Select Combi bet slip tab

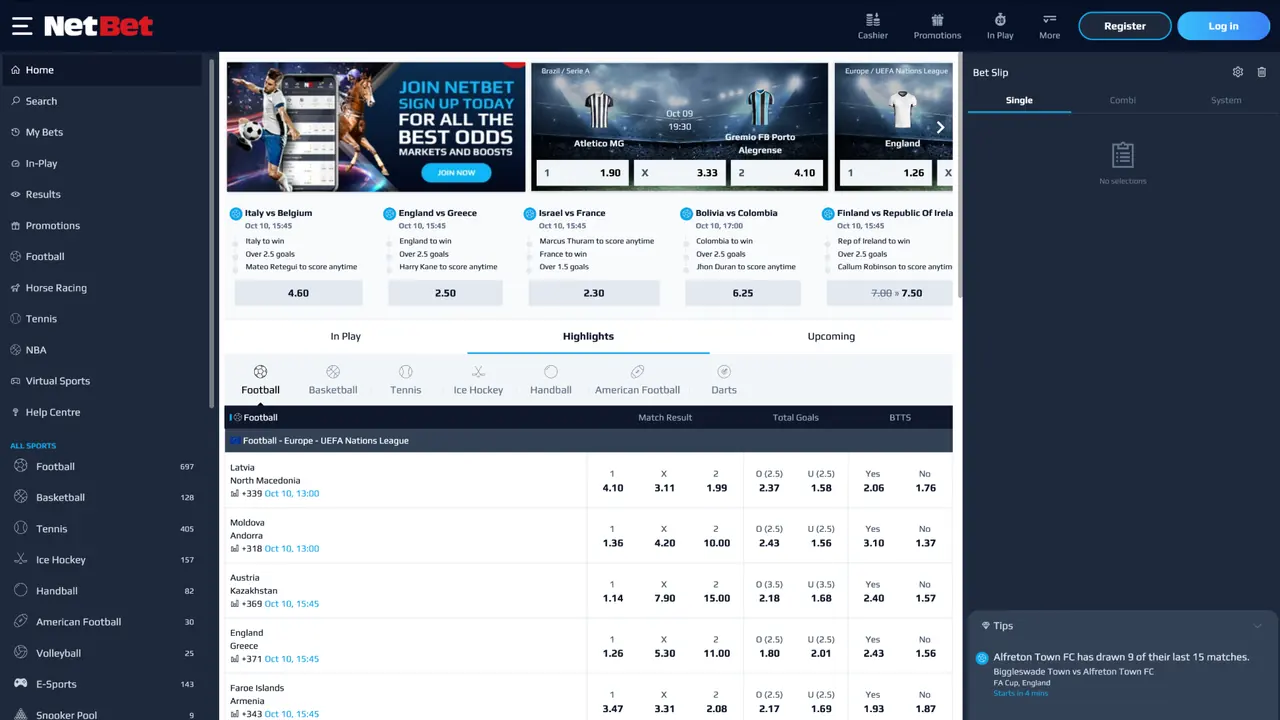[1122, 100]
